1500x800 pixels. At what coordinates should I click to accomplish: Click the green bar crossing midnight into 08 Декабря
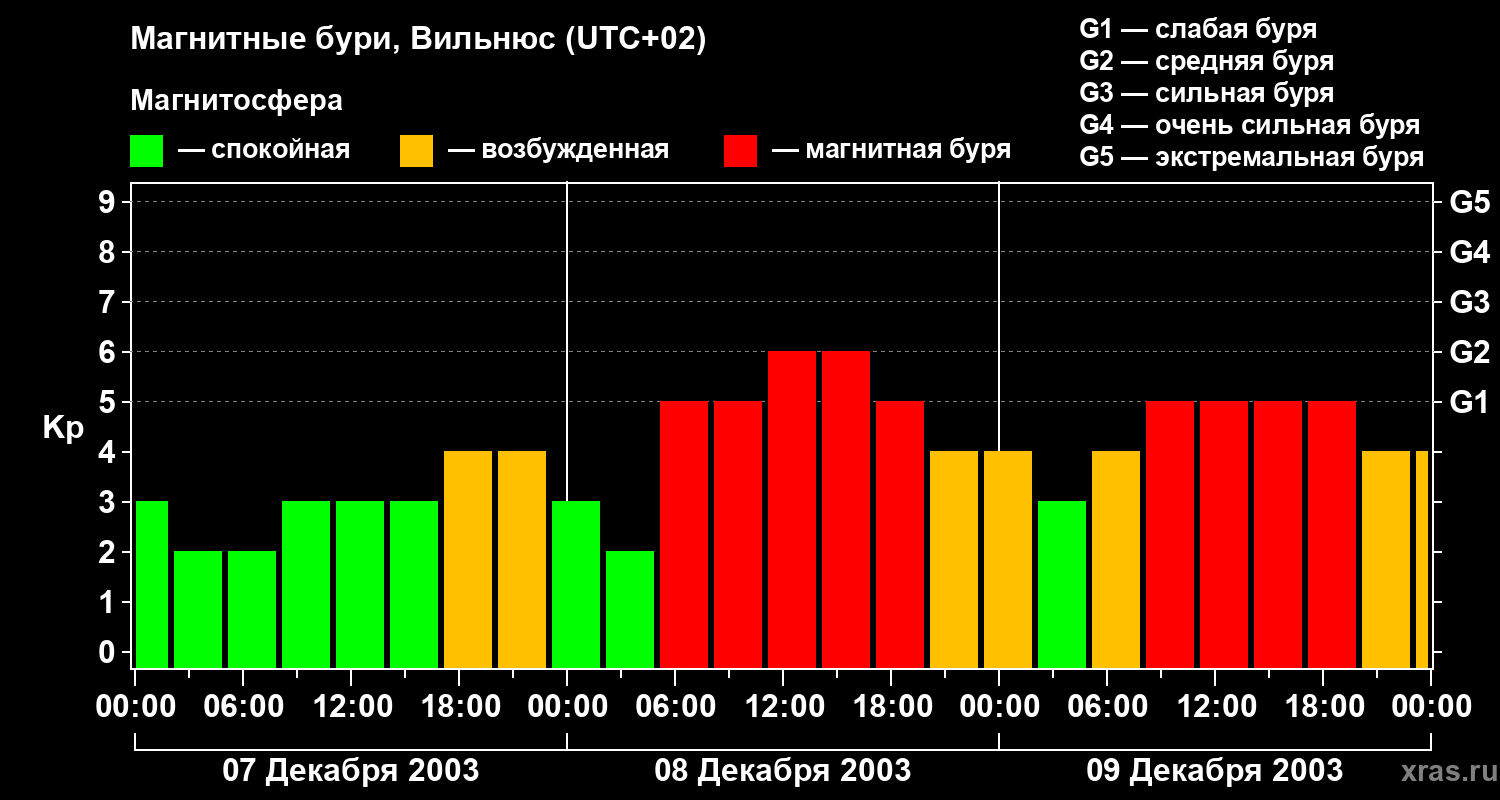[x=576, y=584]
